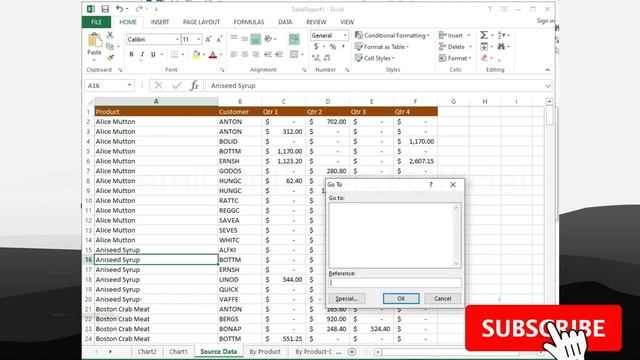
Task: Add new sheet plus icon
Action: click(x=352, y=351)
